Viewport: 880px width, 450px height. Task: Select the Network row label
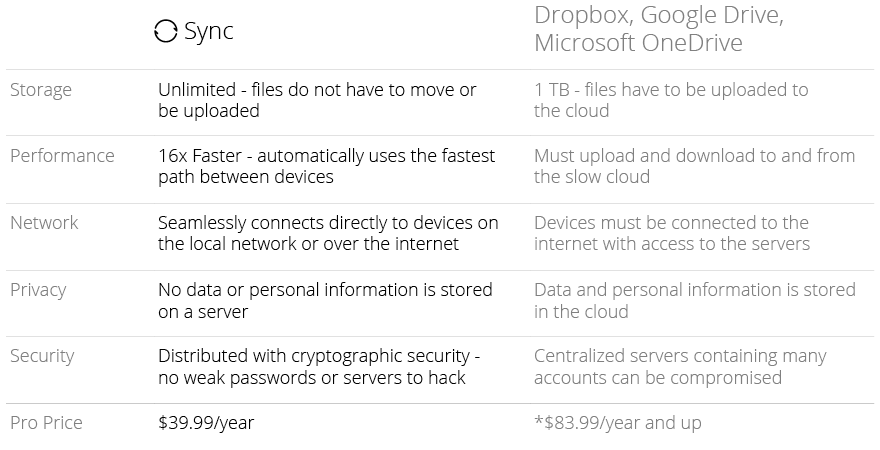[44, 223]
